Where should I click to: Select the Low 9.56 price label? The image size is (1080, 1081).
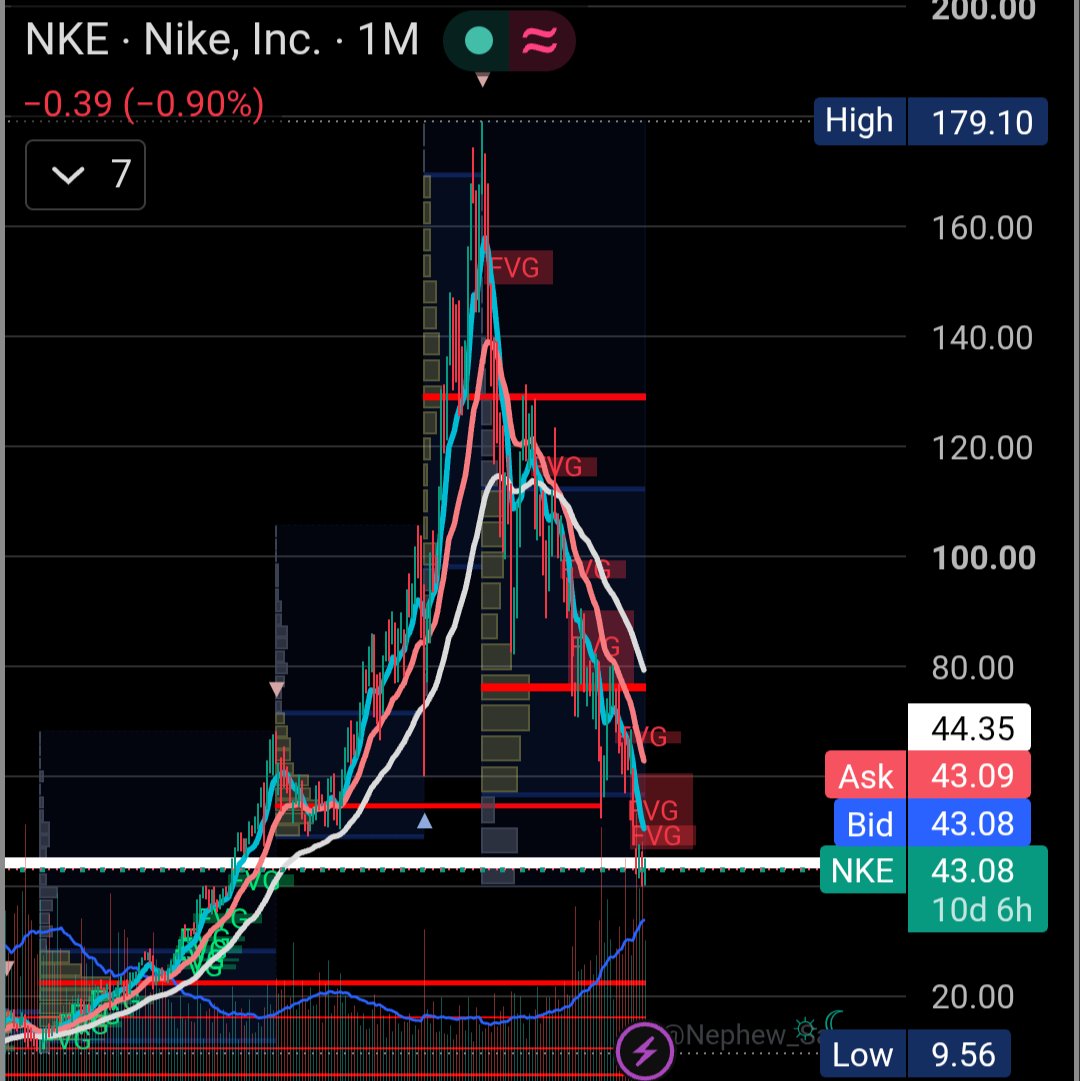click(916, 1055)
